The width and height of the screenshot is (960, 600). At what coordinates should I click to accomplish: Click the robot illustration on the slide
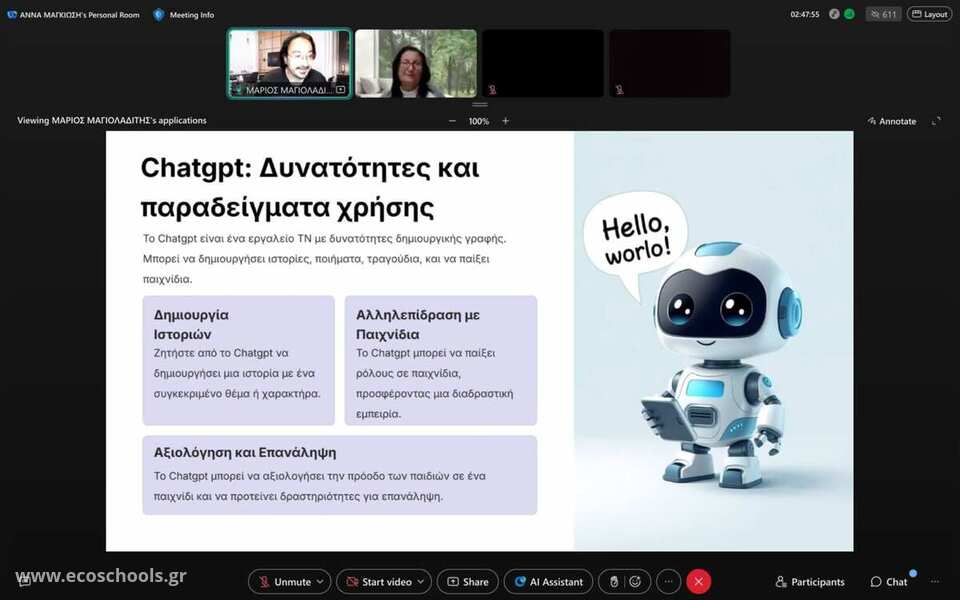point(722,364)
